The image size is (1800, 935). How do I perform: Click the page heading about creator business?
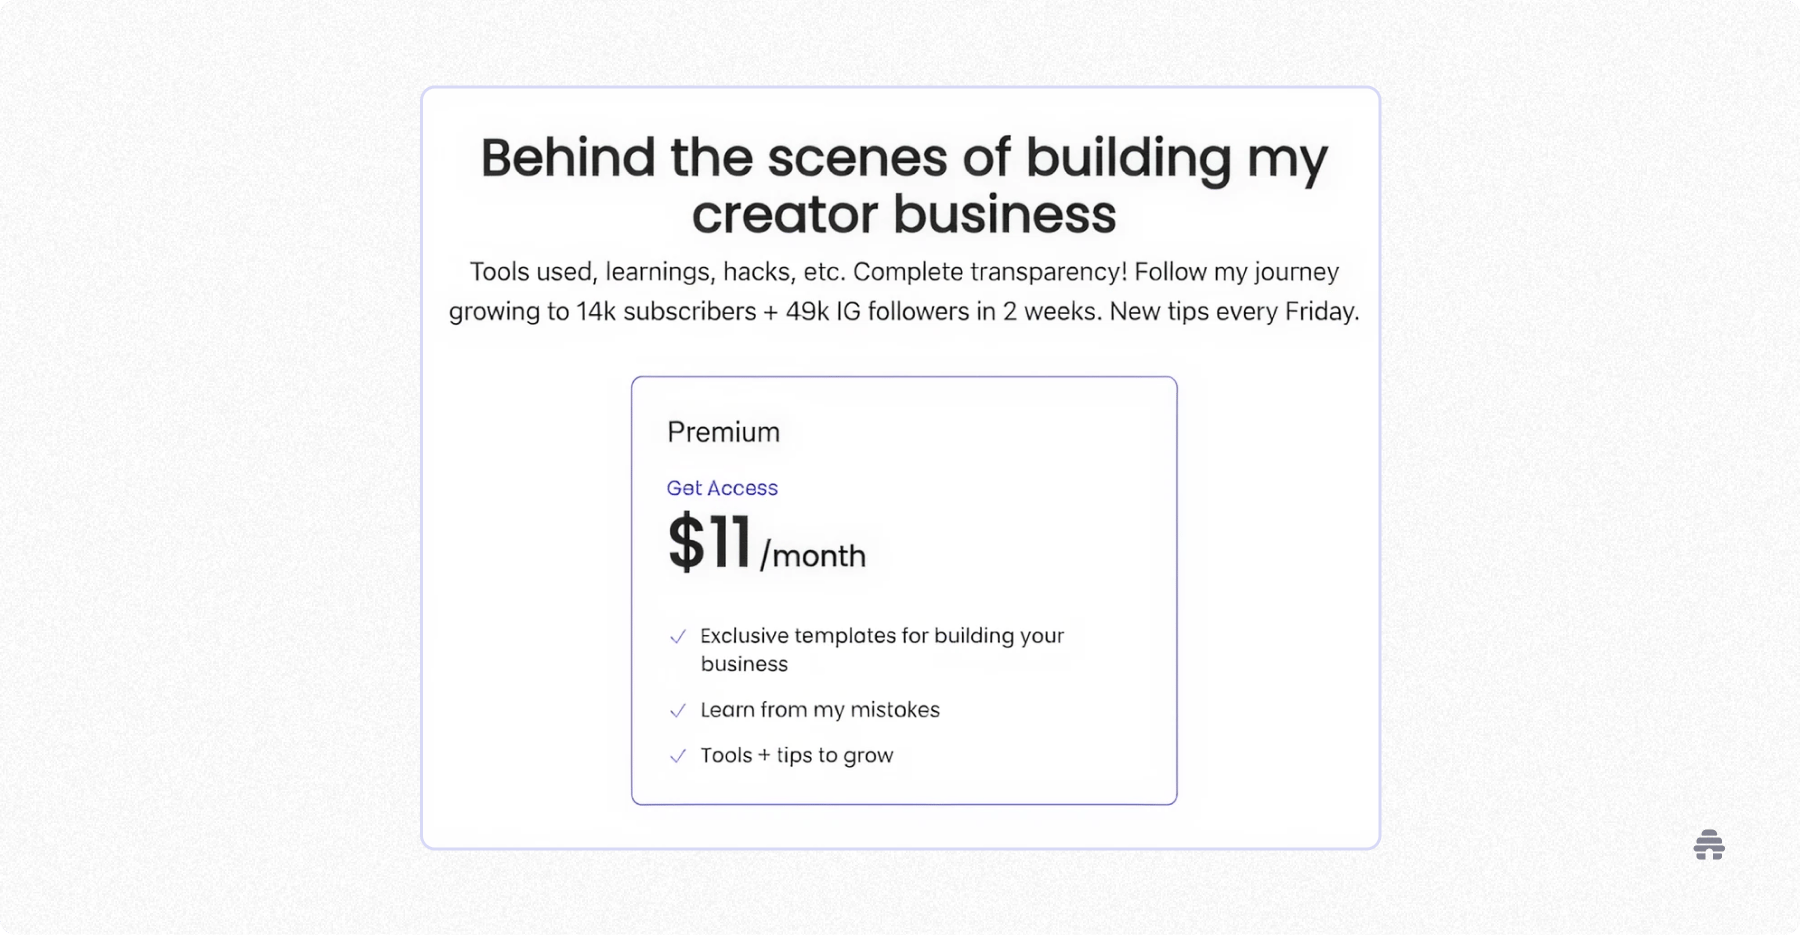click(x=903, y=184)
